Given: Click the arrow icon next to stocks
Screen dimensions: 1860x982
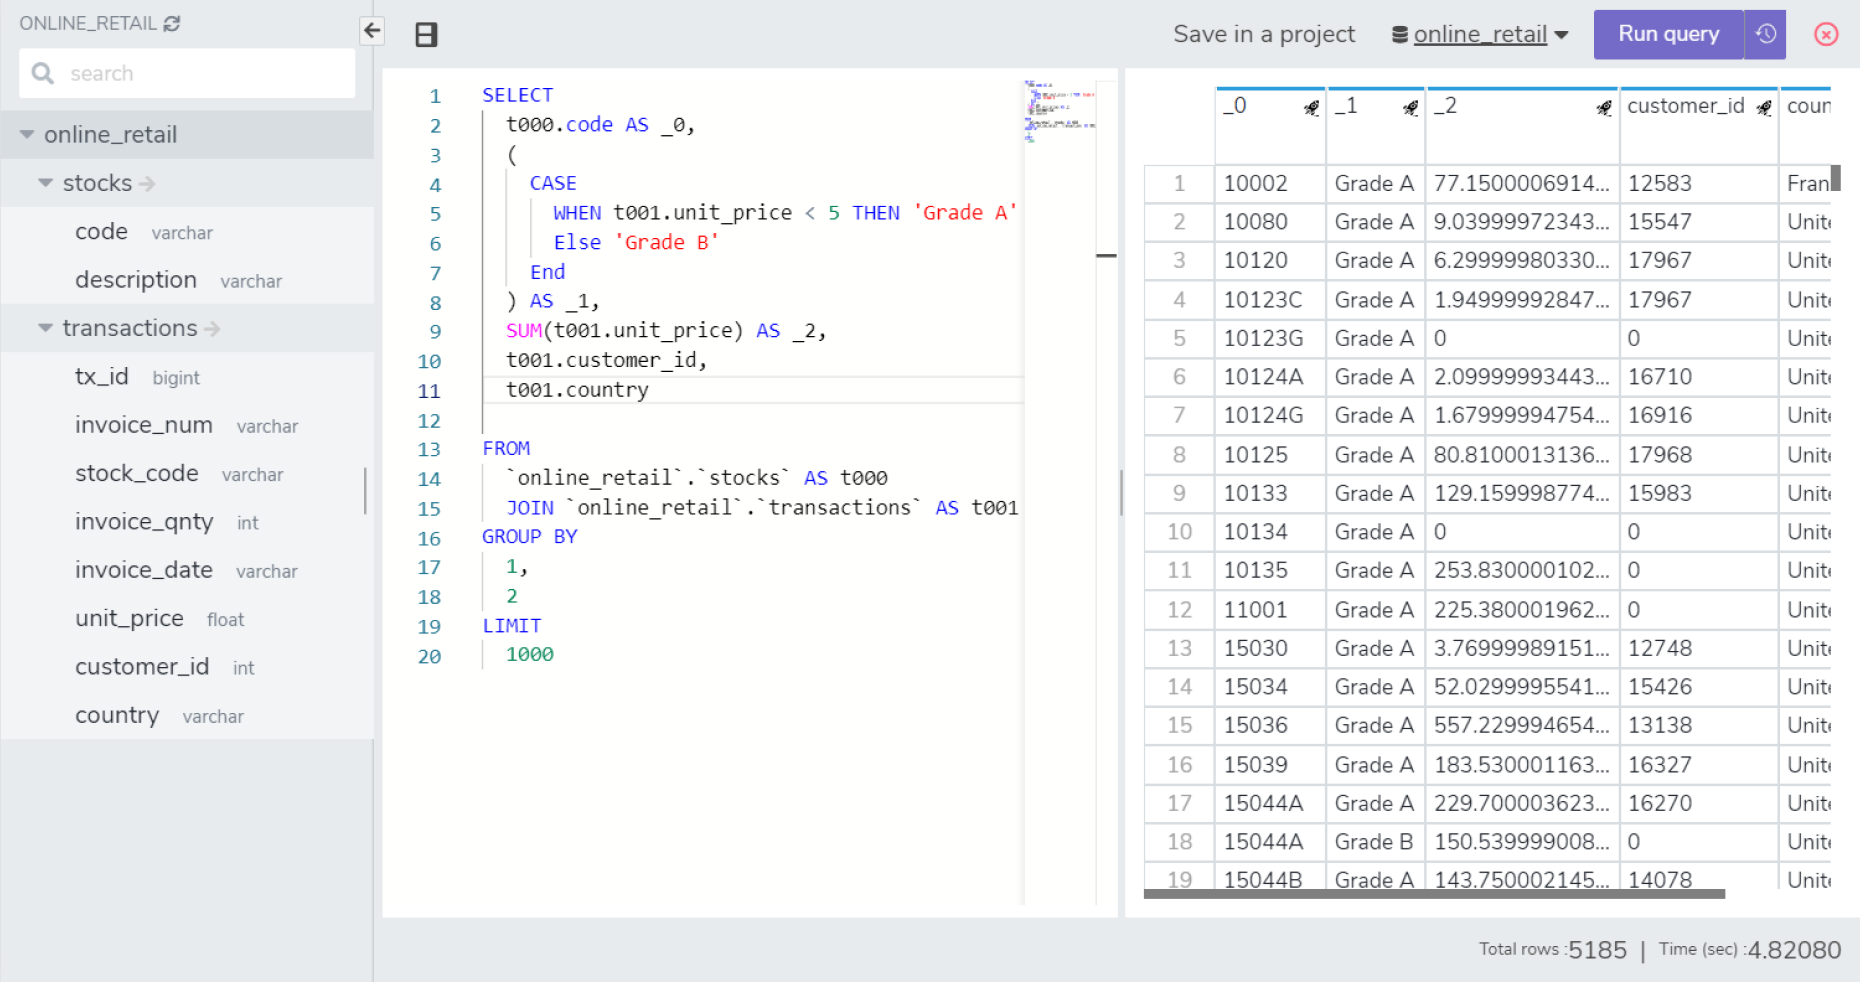Looking at the screenshot, I should [x=147, y=184].
